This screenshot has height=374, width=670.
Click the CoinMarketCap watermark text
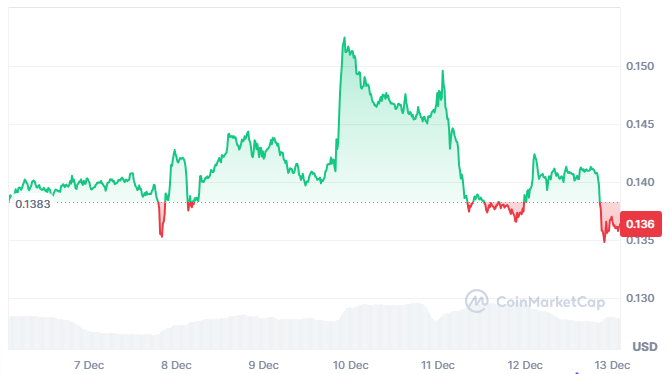click(x=550, y=302)
